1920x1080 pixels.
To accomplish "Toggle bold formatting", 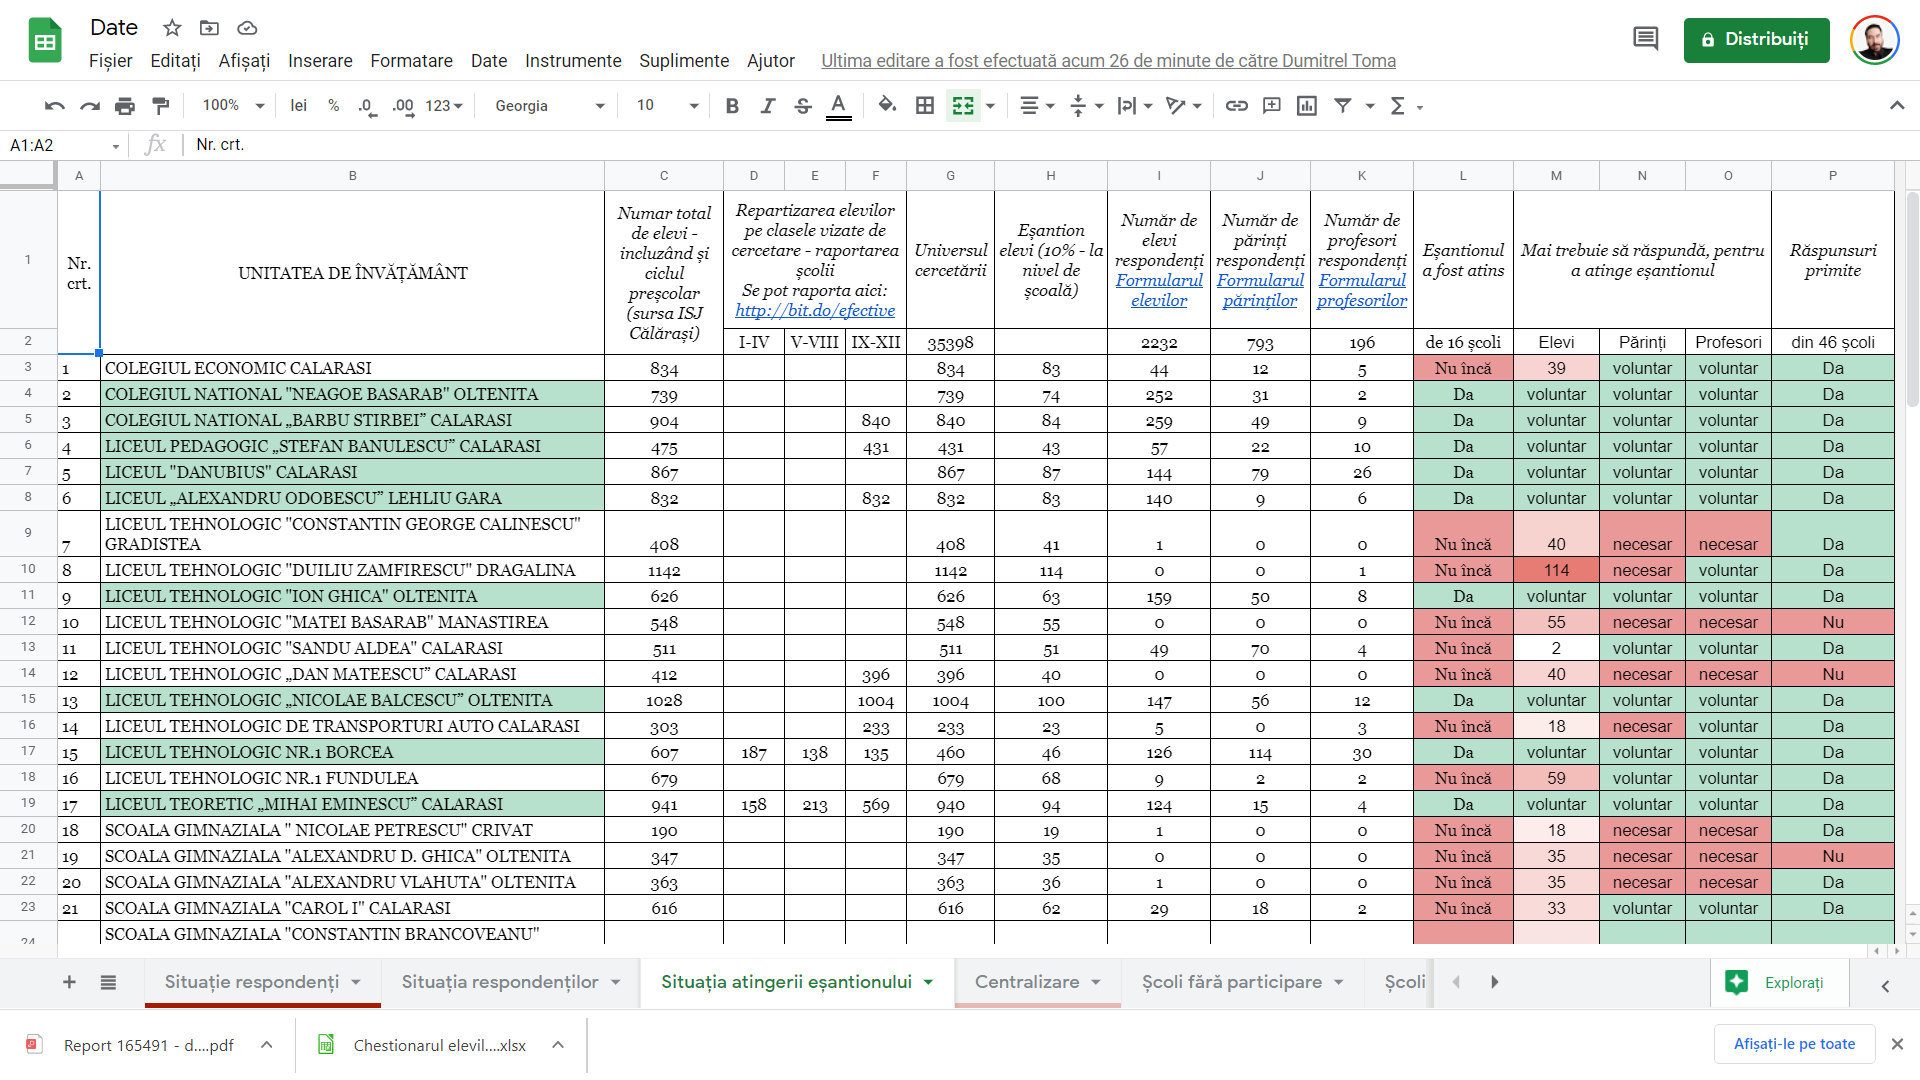I will point(732,106).
